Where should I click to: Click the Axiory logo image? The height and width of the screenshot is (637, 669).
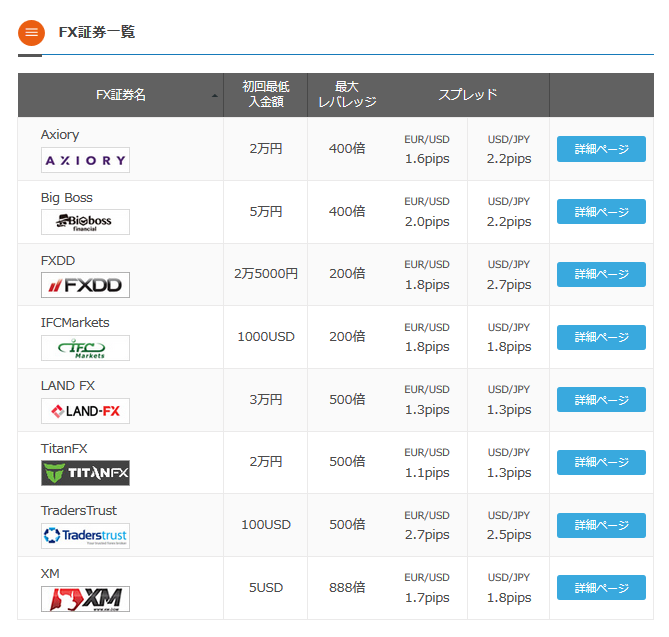click(x=85, y=160)
